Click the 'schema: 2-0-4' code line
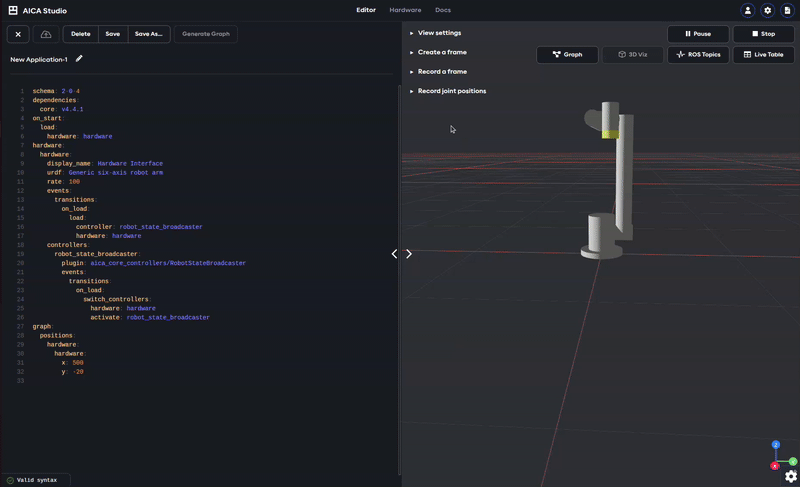The height and width of the screenshot is (487, 800). (x=56, y=91)
